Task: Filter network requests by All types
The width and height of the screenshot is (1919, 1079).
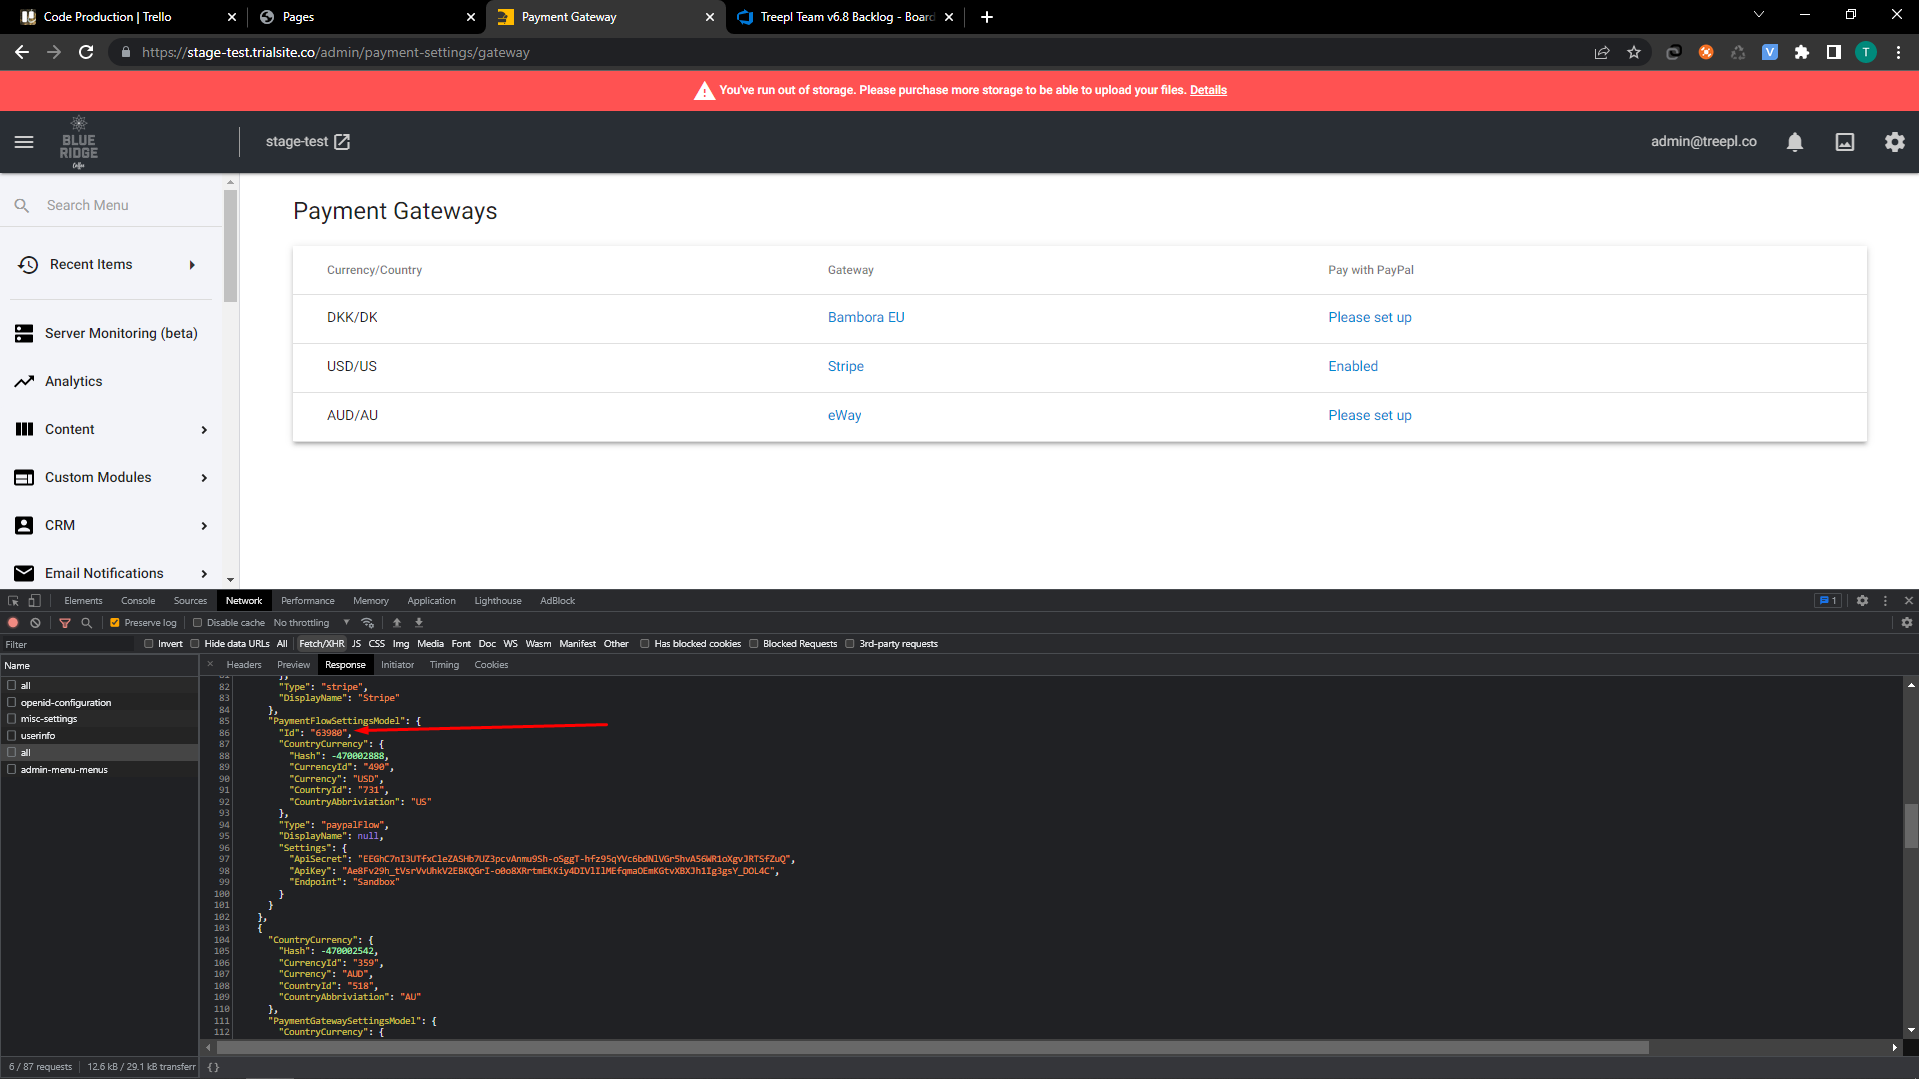Action: click(282, 644)
